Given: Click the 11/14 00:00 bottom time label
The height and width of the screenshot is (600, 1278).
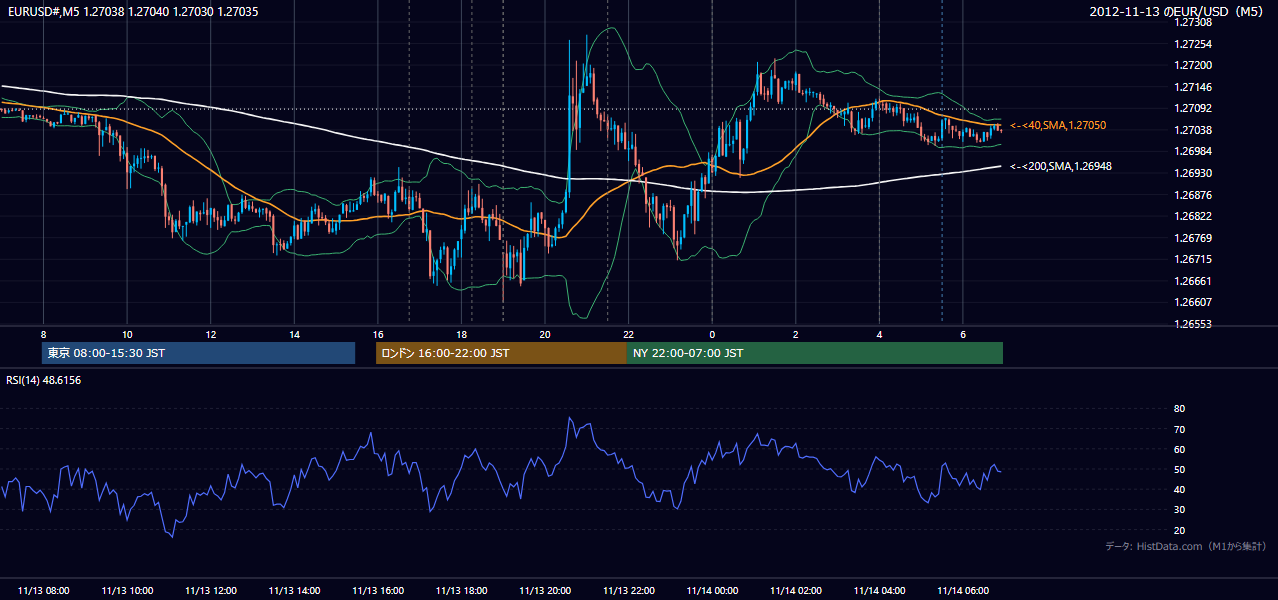Looking at the screenshot, I should coord(712,591).
